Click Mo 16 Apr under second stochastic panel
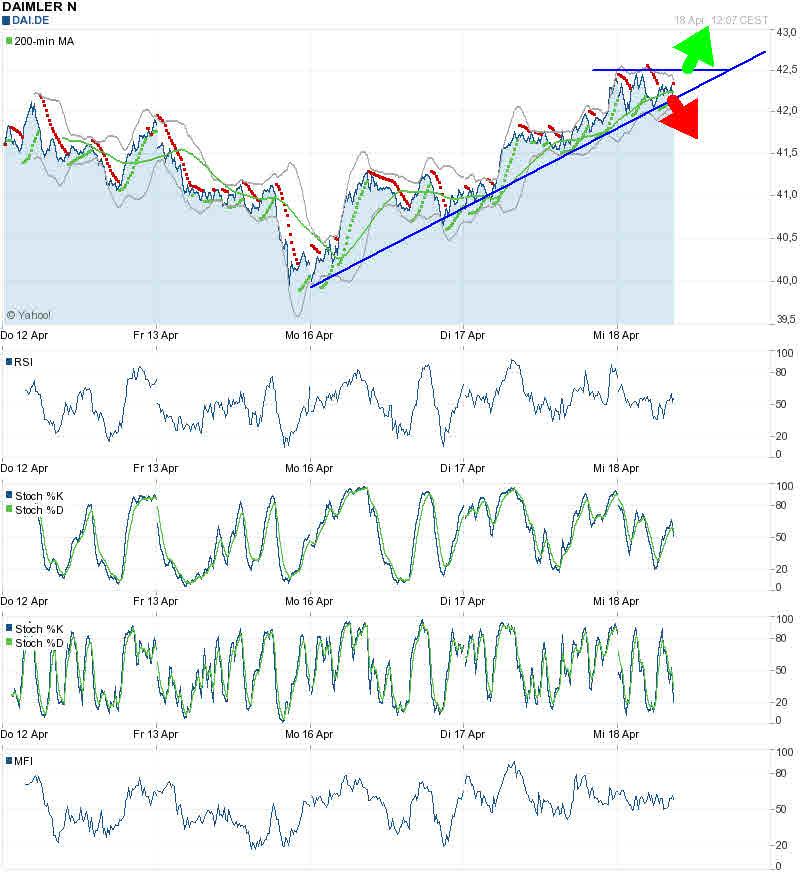The width and height of the screenshot is (800, 874). (309, 734)
